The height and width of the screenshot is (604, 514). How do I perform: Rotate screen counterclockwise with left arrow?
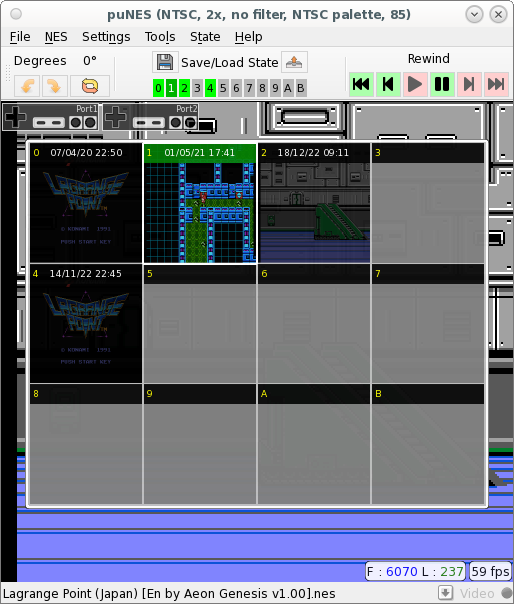tap(27, 86)
